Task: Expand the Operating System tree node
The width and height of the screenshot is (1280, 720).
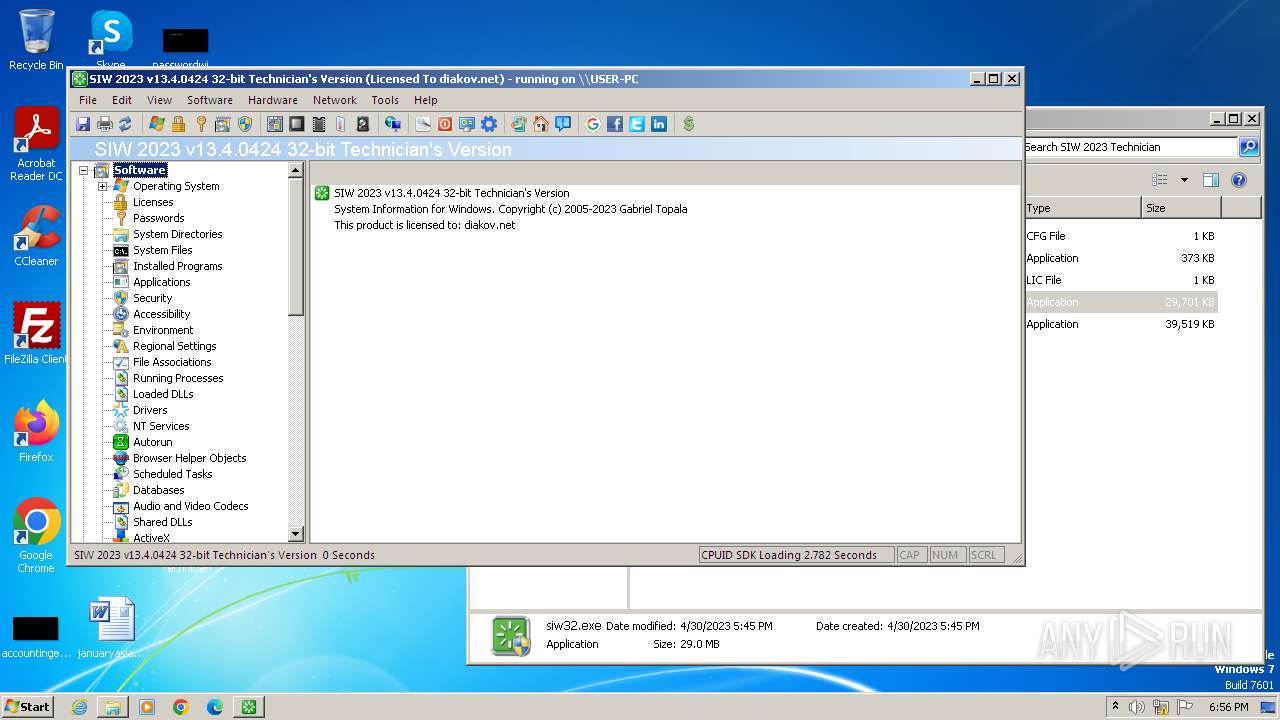Action: click(102, 186)
